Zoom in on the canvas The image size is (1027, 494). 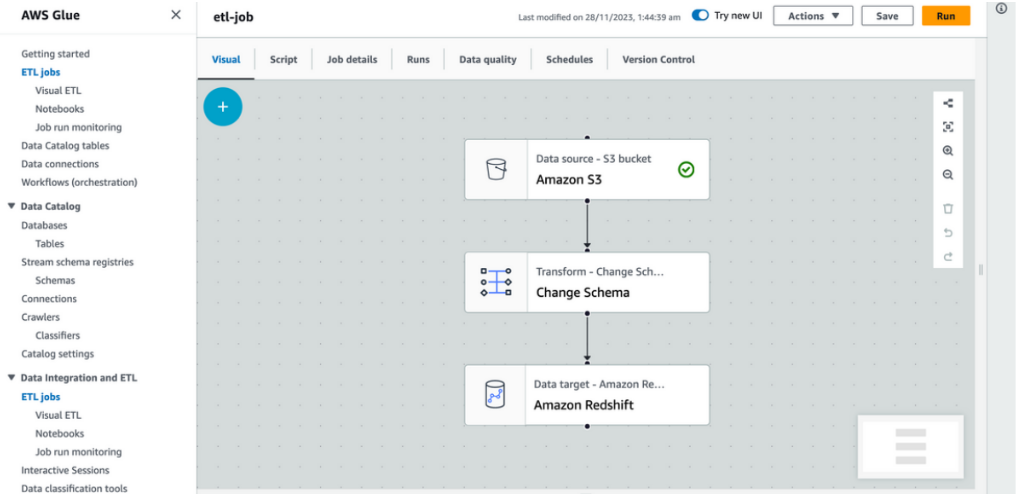click(948, 151)
